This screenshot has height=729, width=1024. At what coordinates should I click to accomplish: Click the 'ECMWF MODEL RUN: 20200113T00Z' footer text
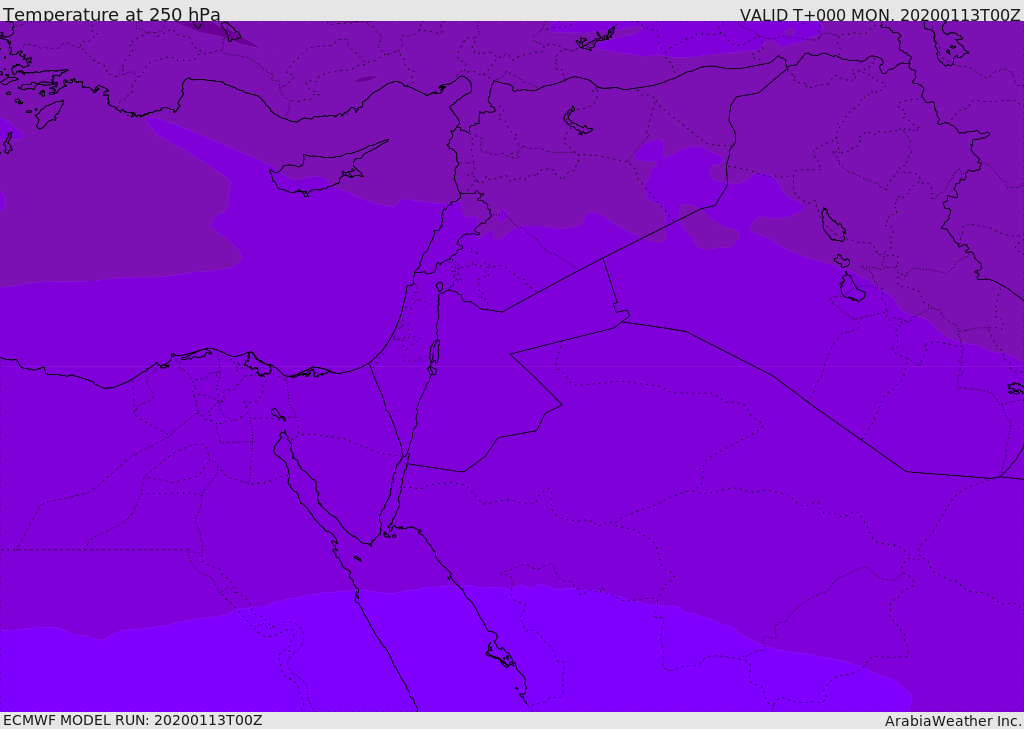(133, 720)
